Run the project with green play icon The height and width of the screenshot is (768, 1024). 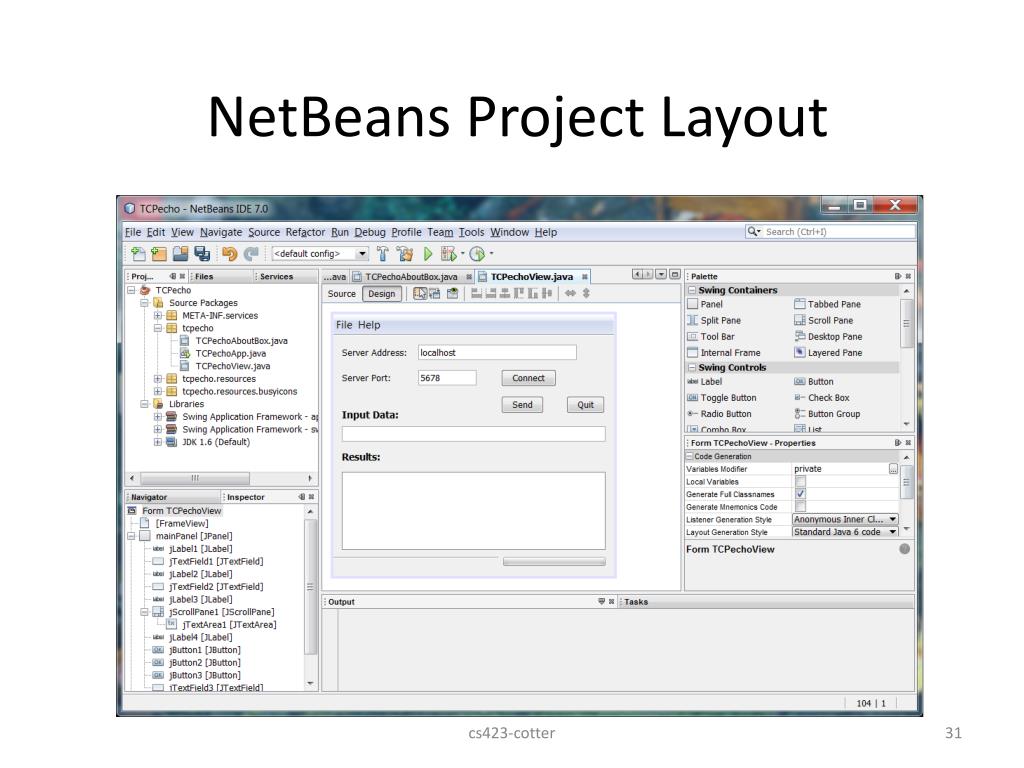point(428,254)
